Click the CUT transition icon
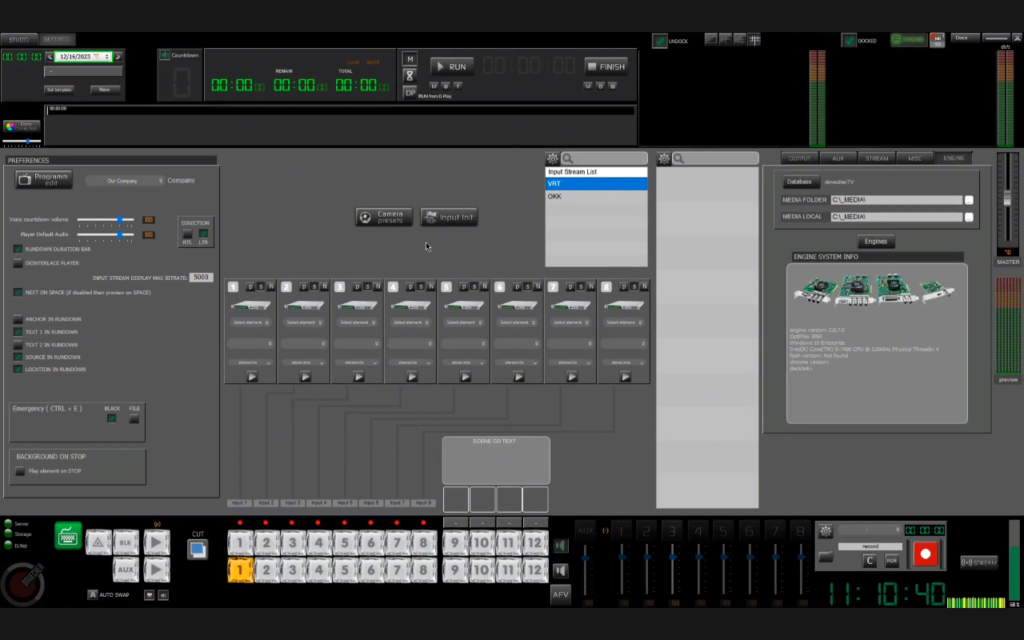 point(197,549)
